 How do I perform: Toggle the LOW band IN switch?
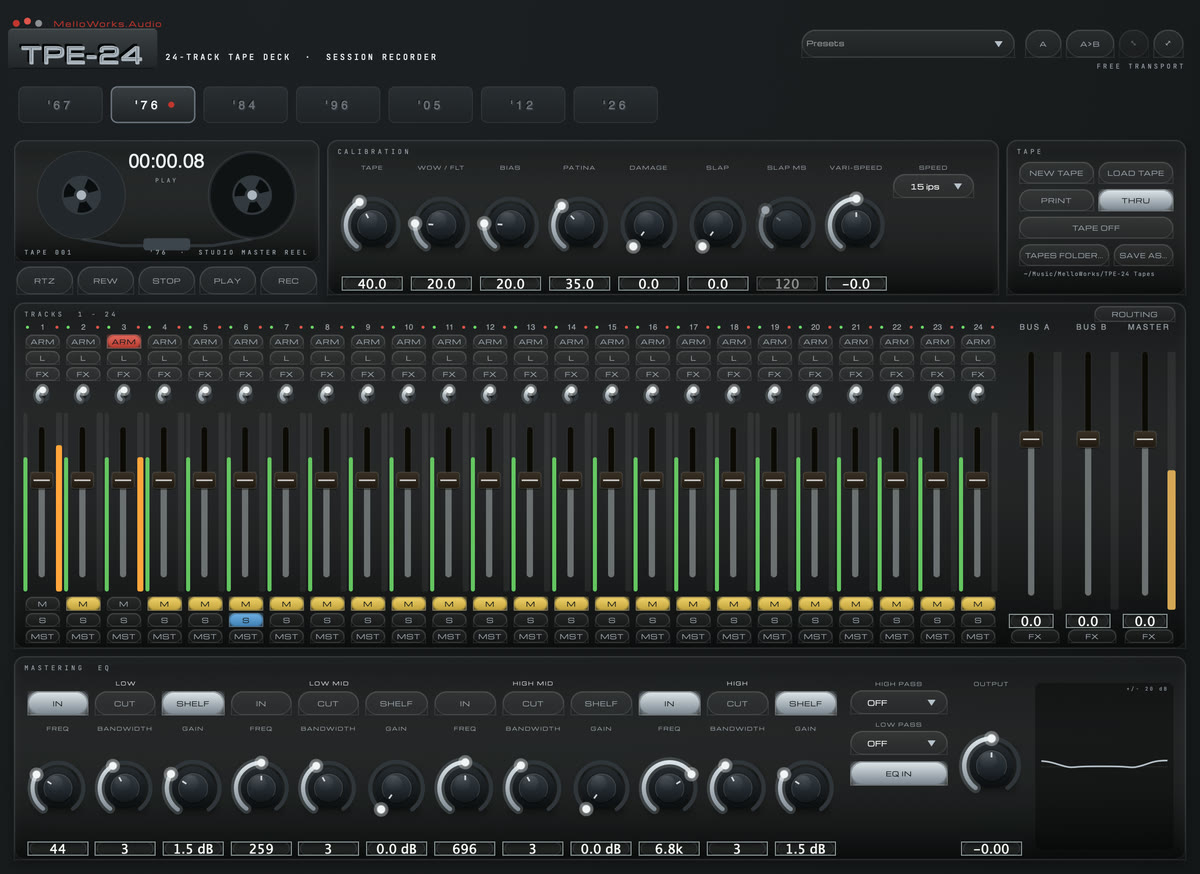pyautogui.click(x=57, y=704)
